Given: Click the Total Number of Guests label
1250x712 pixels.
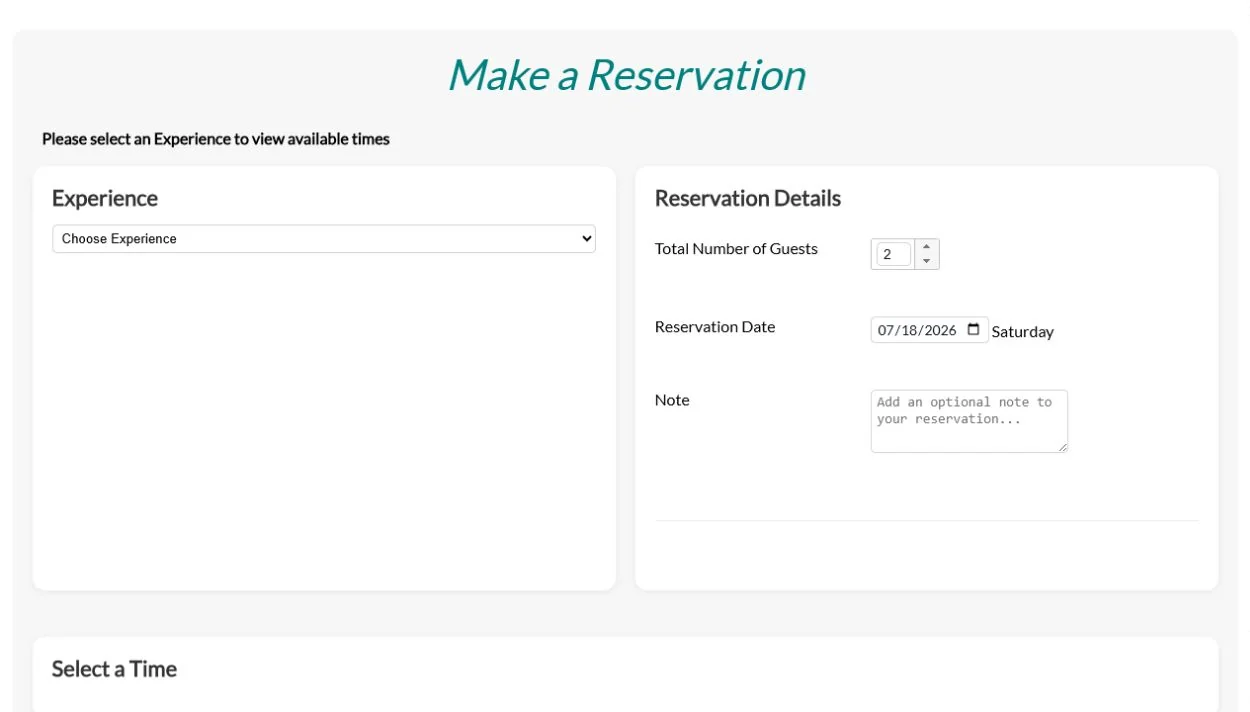Looking at the screenshot, I should tap(736, 249).
